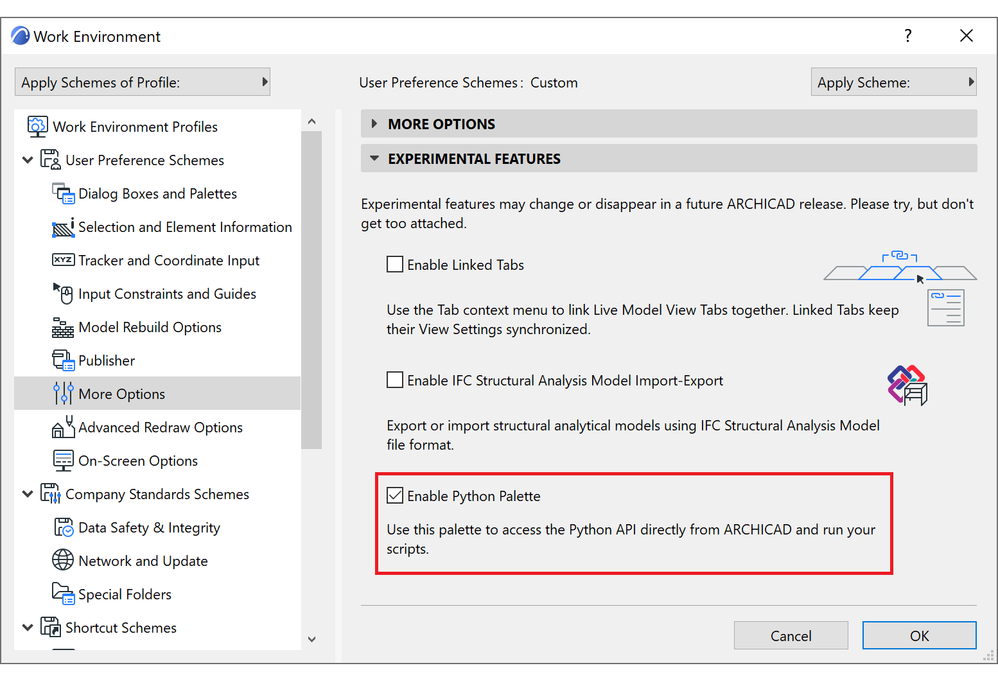Collapse the Company Standards Schemes tree node
This screenshot has width=998, height=681.
(x=27, y=494)
